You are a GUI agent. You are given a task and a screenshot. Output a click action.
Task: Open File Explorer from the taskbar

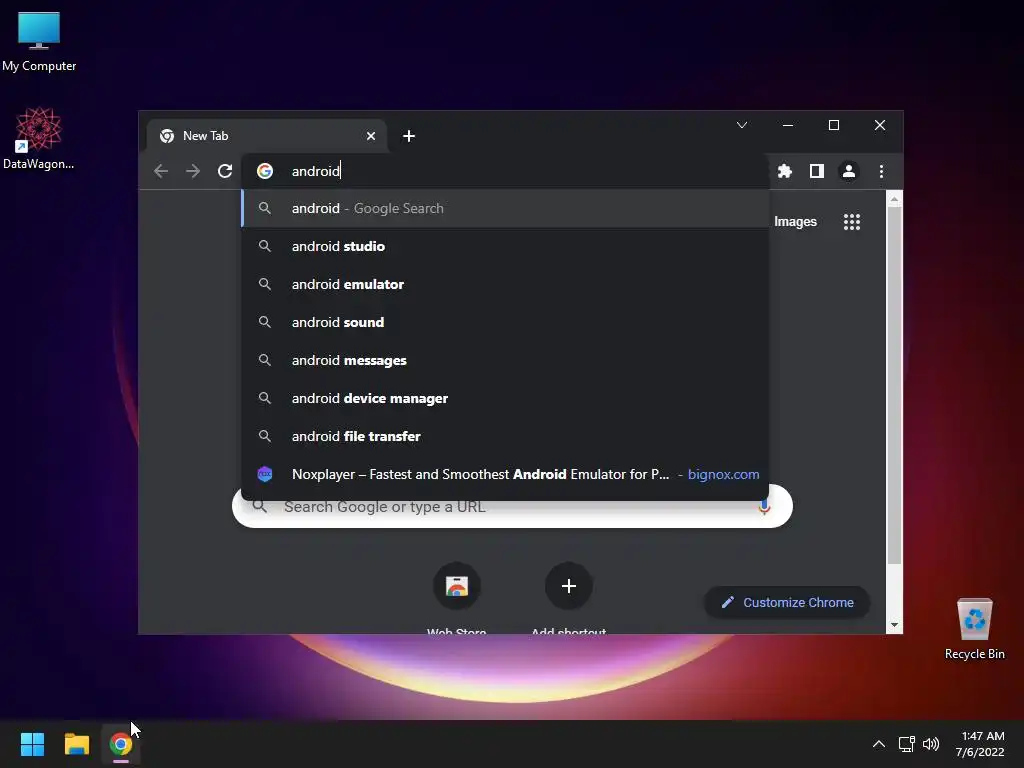76,744
